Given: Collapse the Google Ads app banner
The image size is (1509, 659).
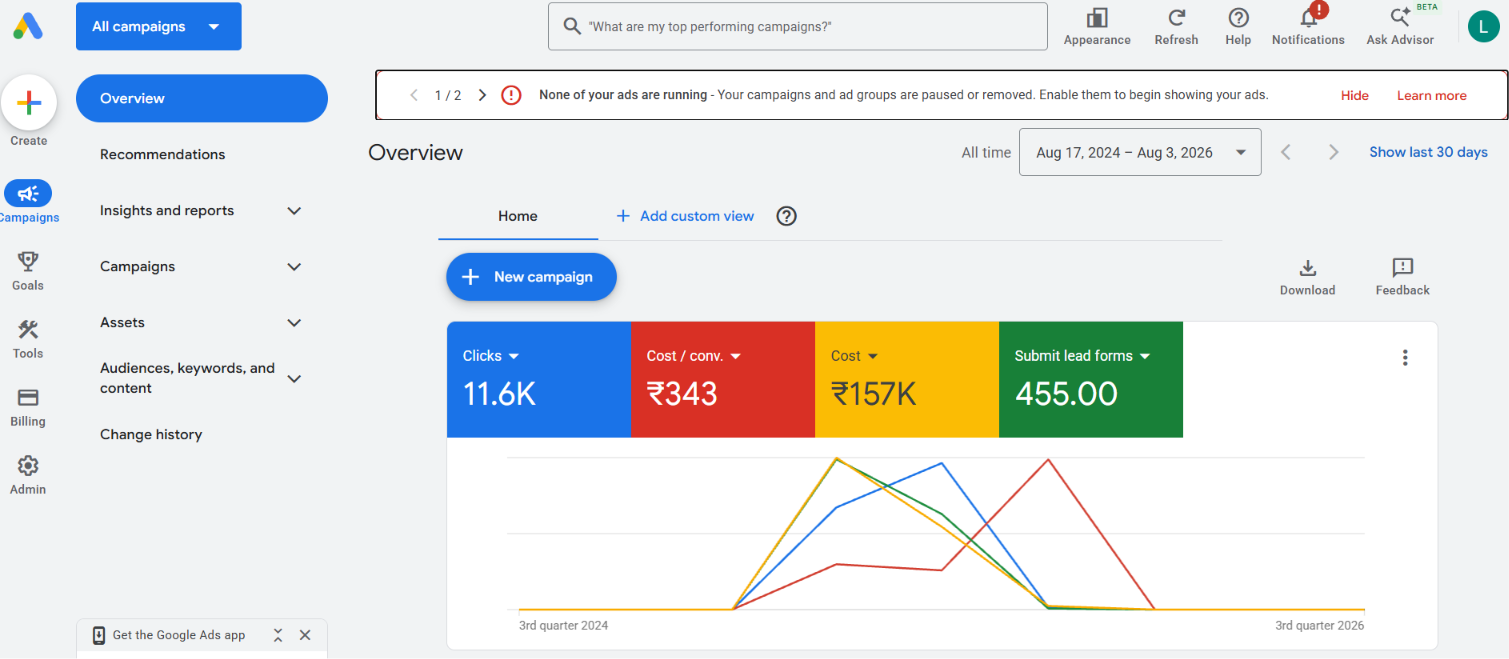Looking at the screenshot, I should (278, 635).
